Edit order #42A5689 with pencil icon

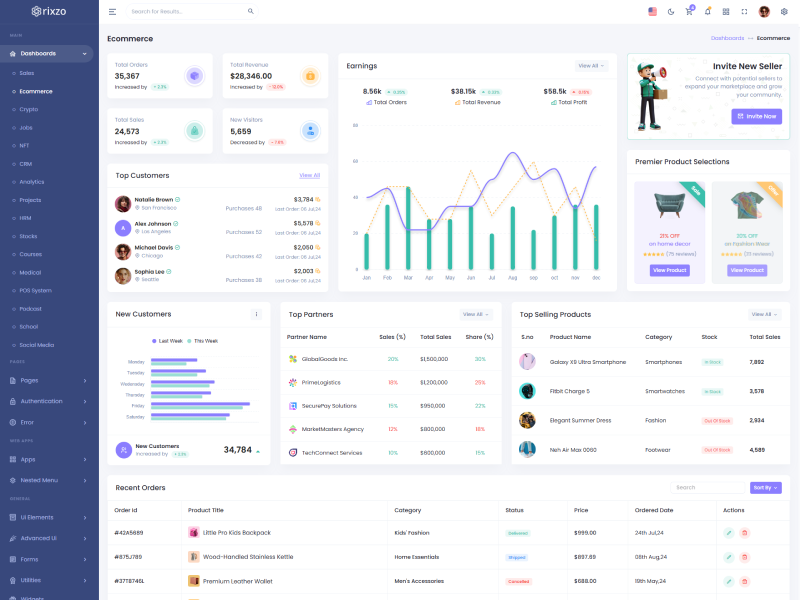pos(729,533)
